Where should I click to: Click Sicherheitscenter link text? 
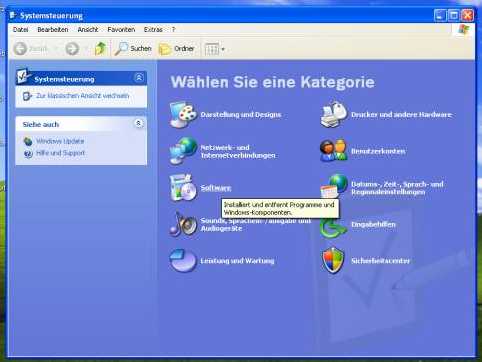(x=380, y=261)
